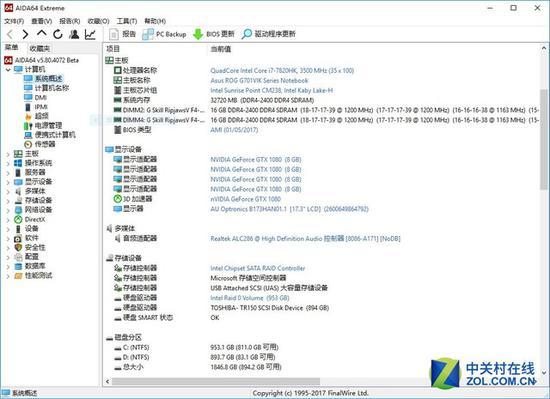Open the 工具(T) menu
This screenshot has height=399, width=550.
point(127,21)
